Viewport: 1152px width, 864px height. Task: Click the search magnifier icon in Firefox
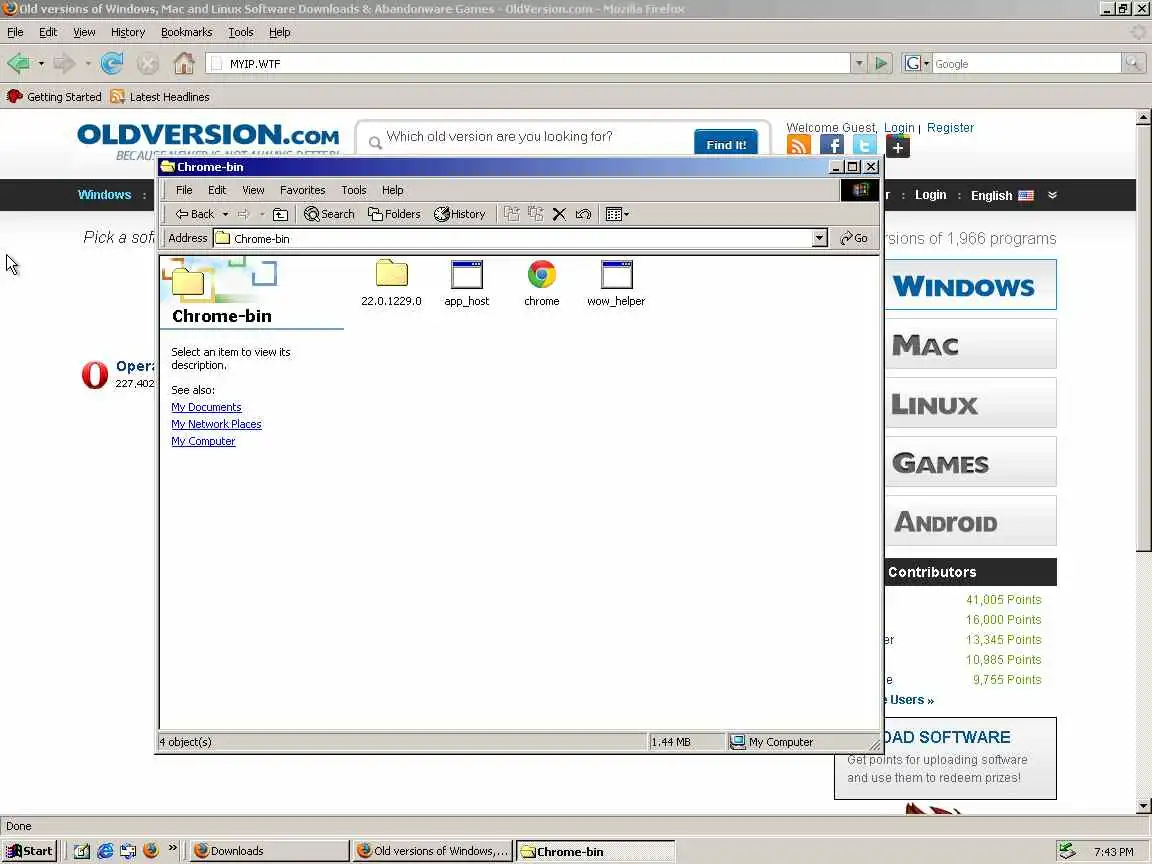1133,64
